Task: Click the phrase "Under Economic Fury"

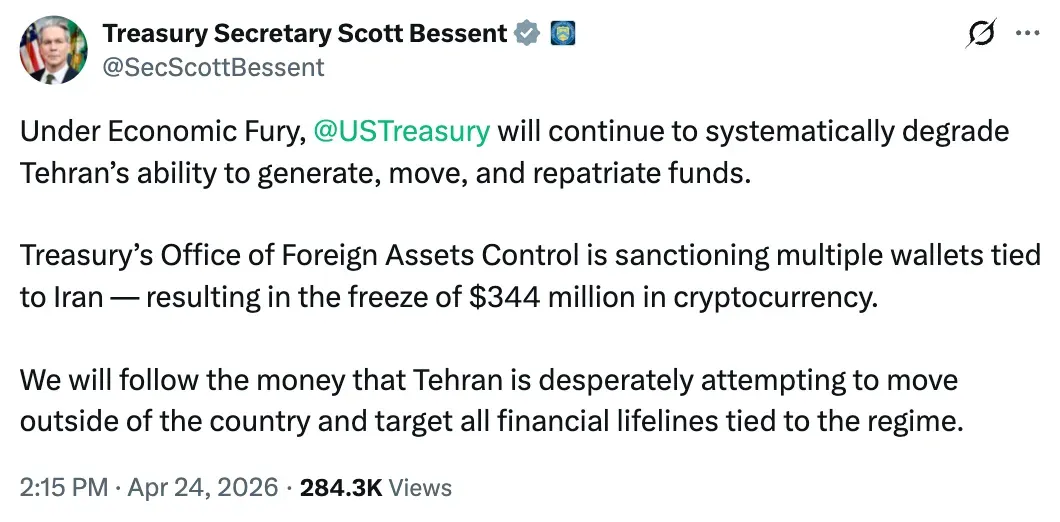Action: tap(157, 131)
